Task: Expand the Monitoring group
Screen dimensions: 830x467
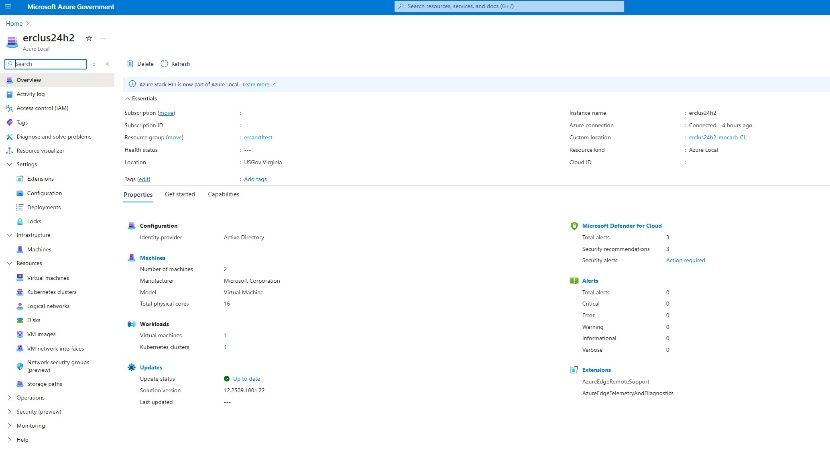Action: (x=9, y=426)
